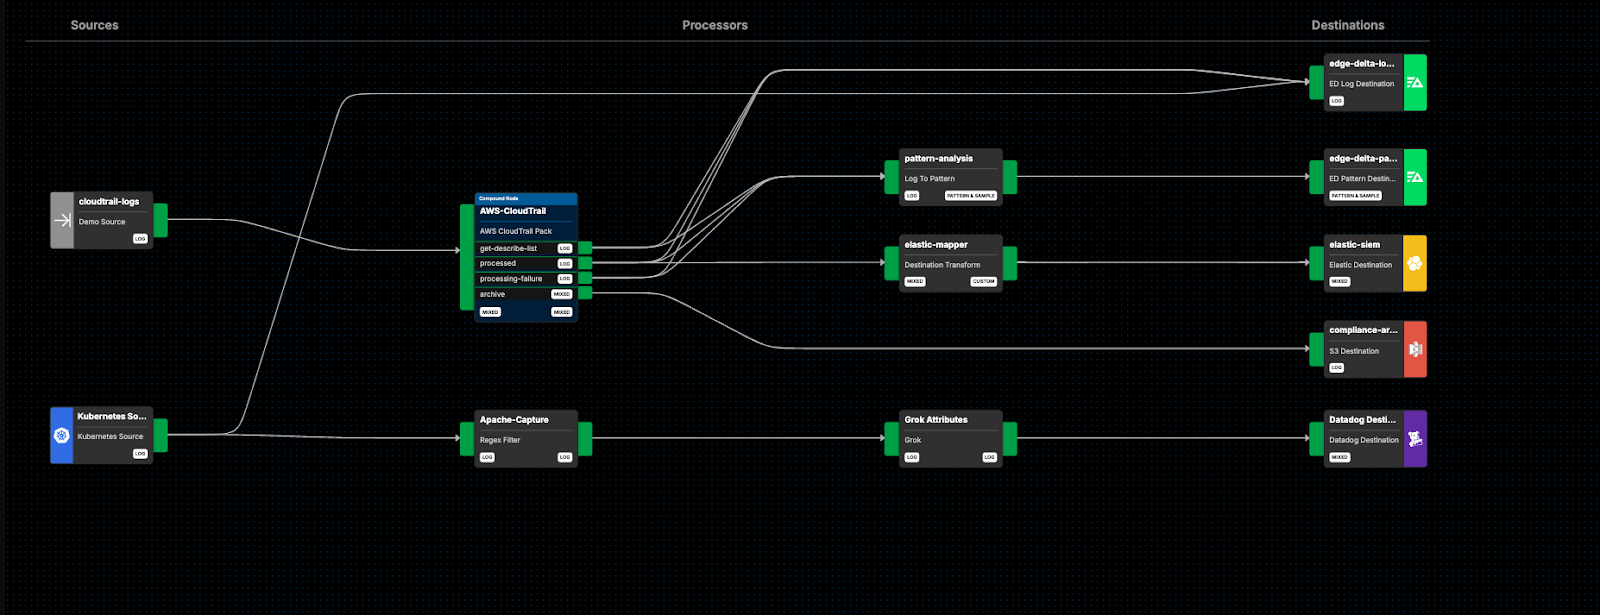Click the cloudtrail-logs green output port
The image size is (1600, 615).
tap(160, 220)
